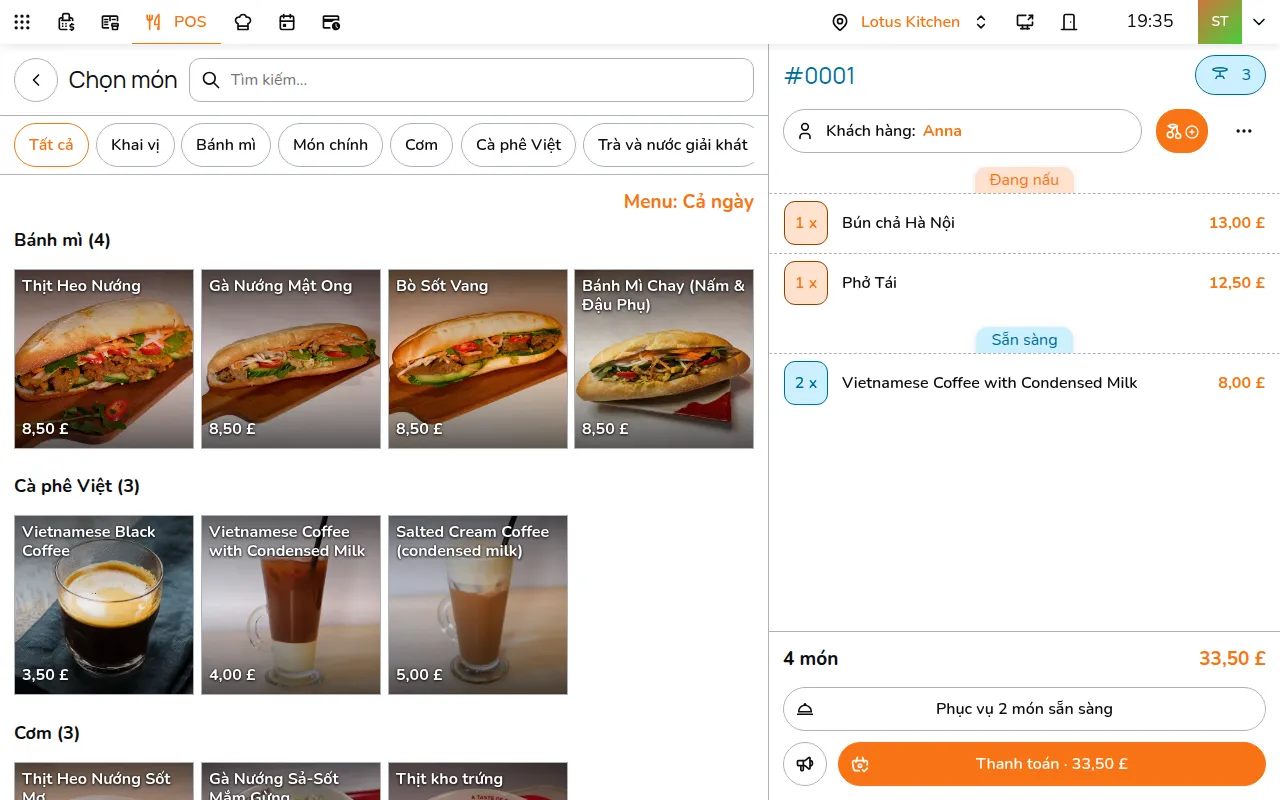1280x800 pixels.
Task: Select the Tất cả category filter
Action: 51,145
